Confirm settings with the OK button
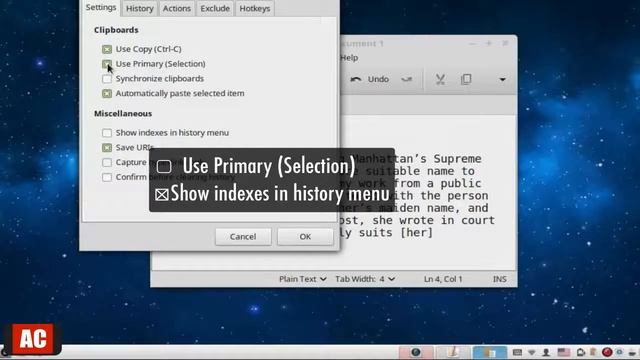 click(x=305, y=237)
